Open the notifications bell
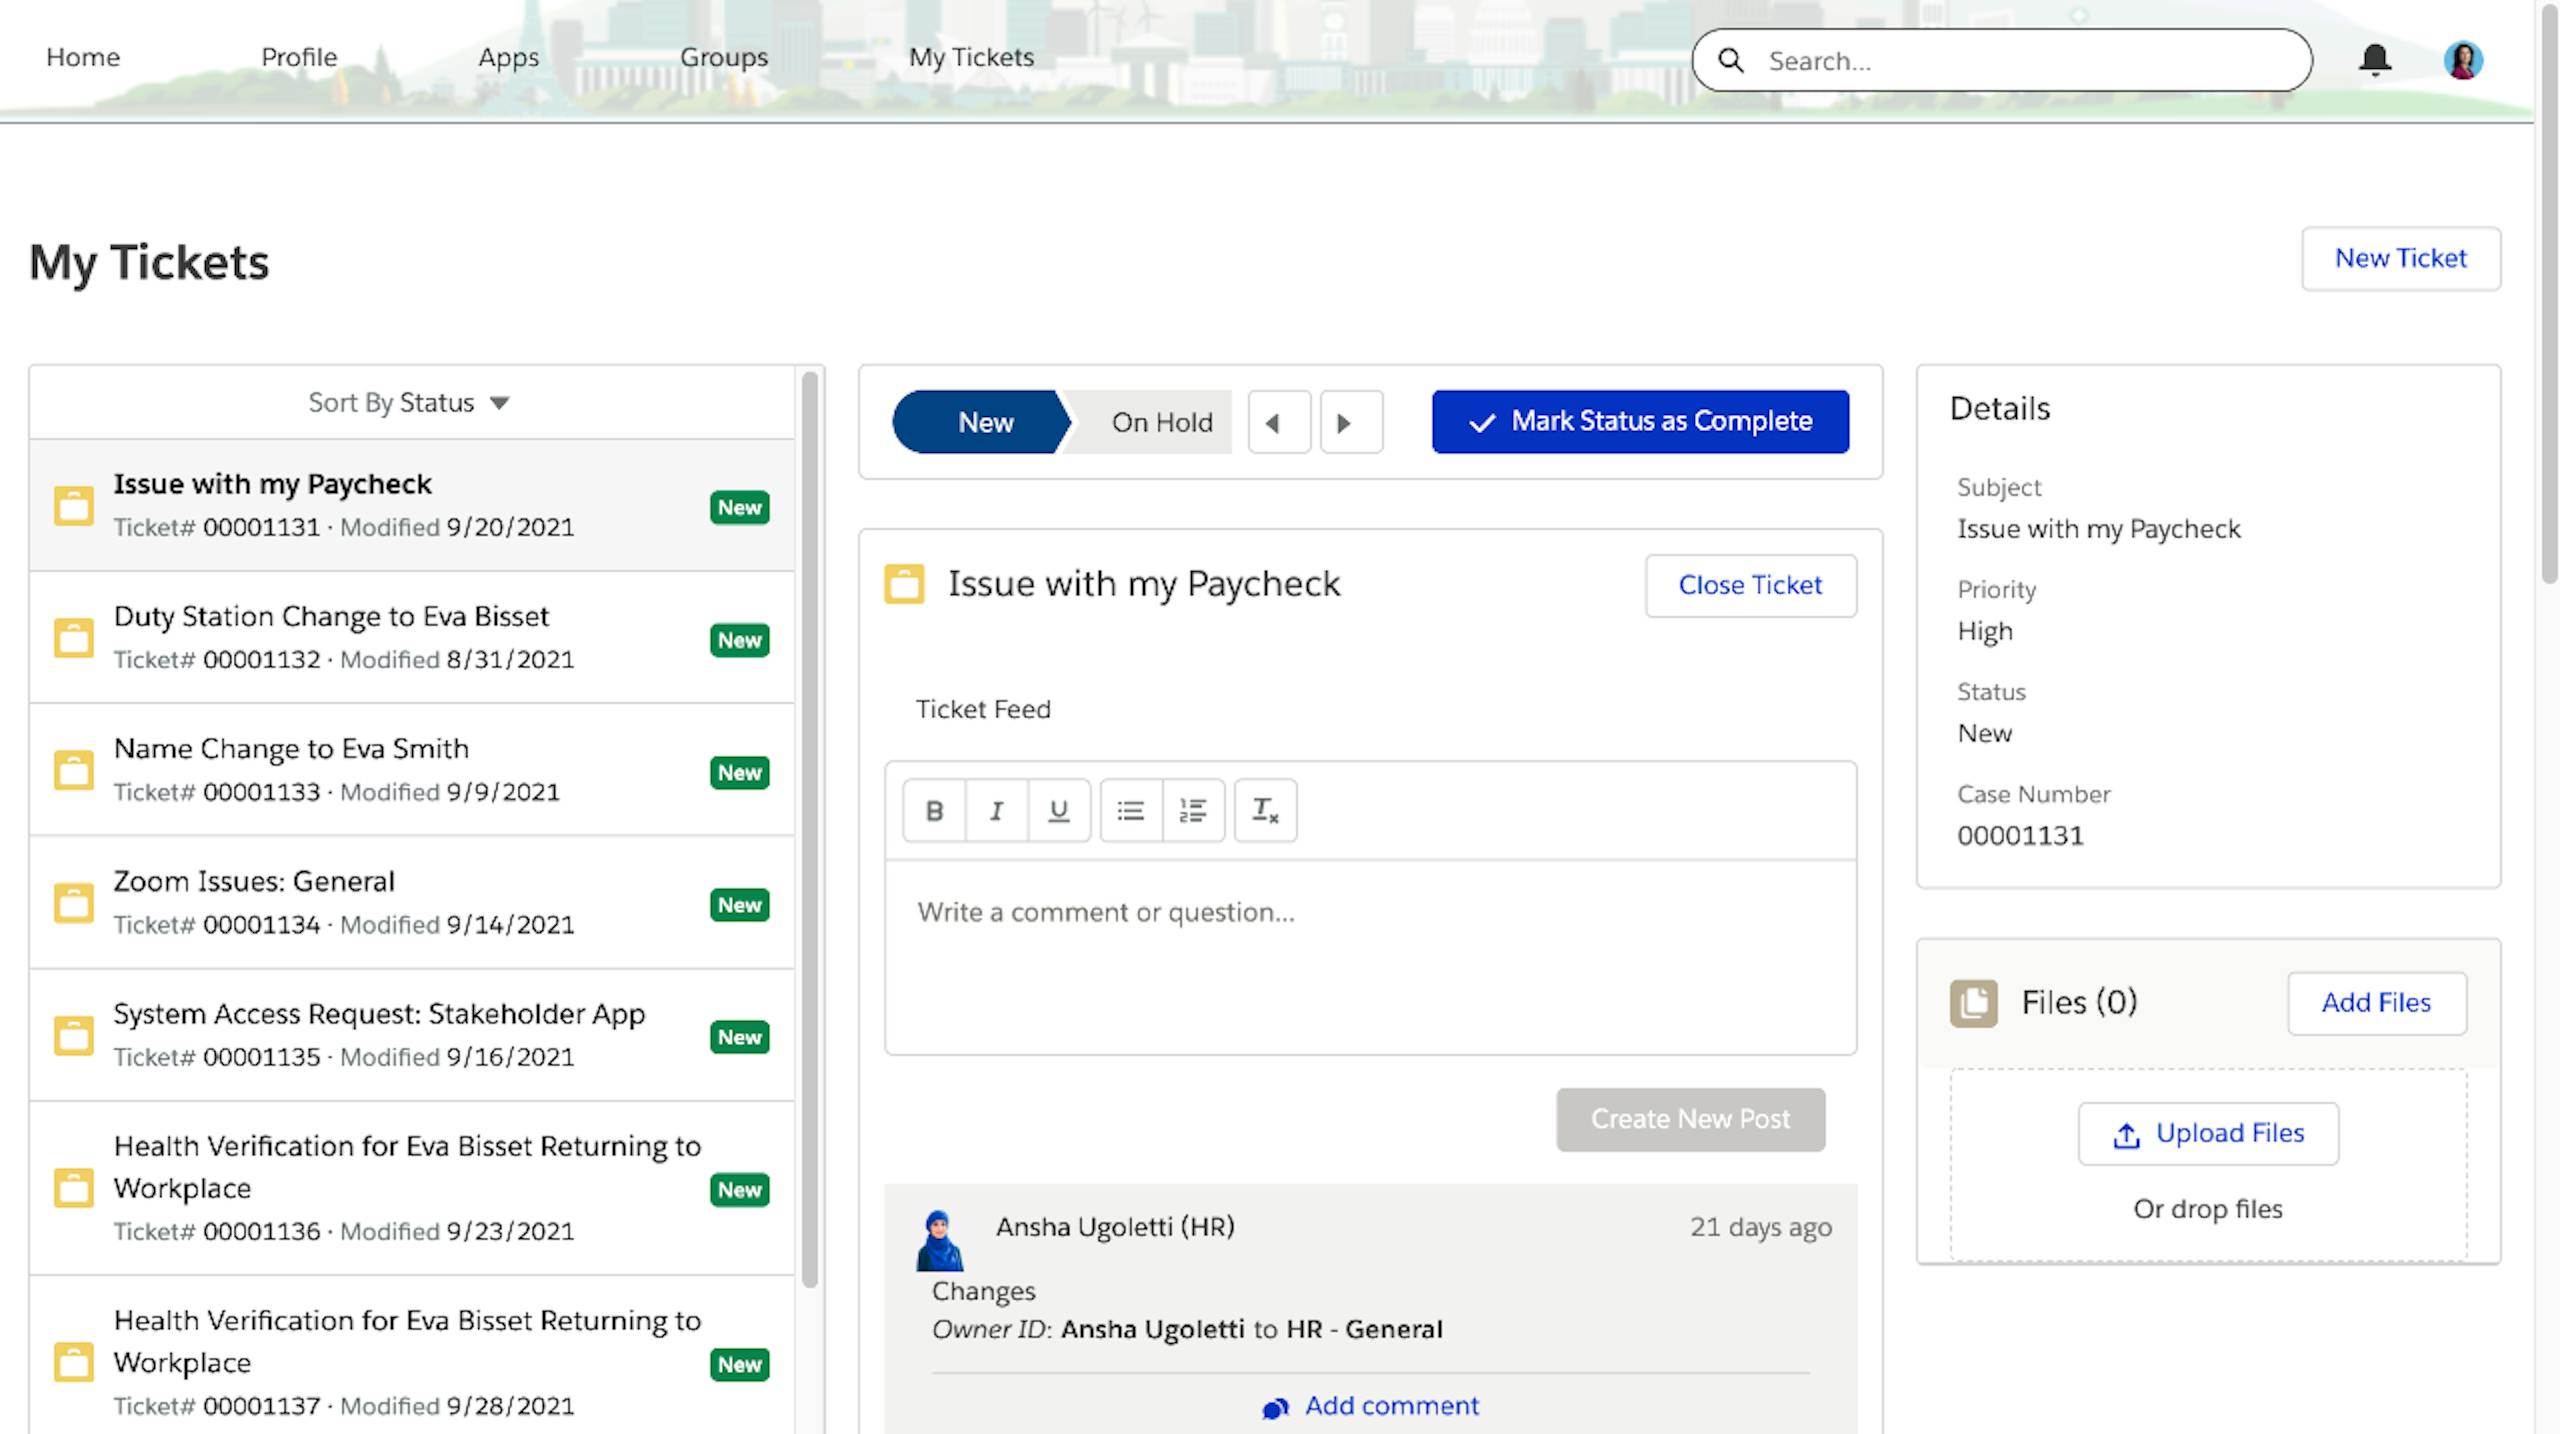Screen dimensions: 2560x1434 coord(2375,60)
